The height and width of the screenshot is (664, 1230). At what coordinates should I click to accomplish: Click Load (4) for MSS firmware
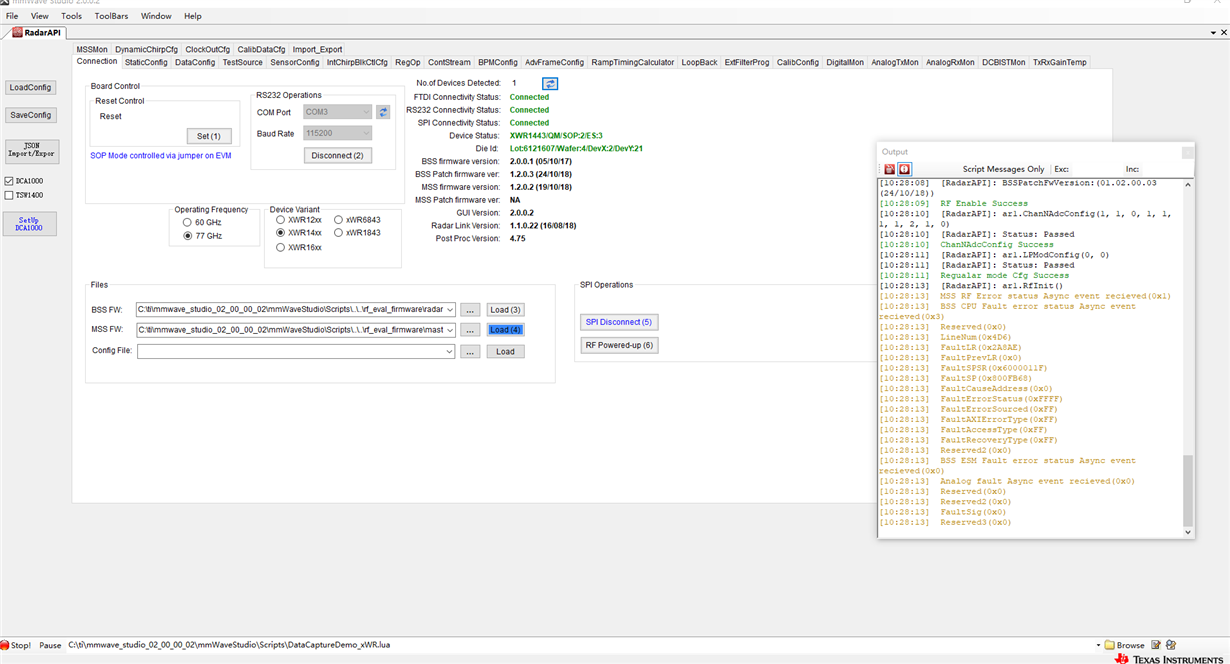coord(505,330)
